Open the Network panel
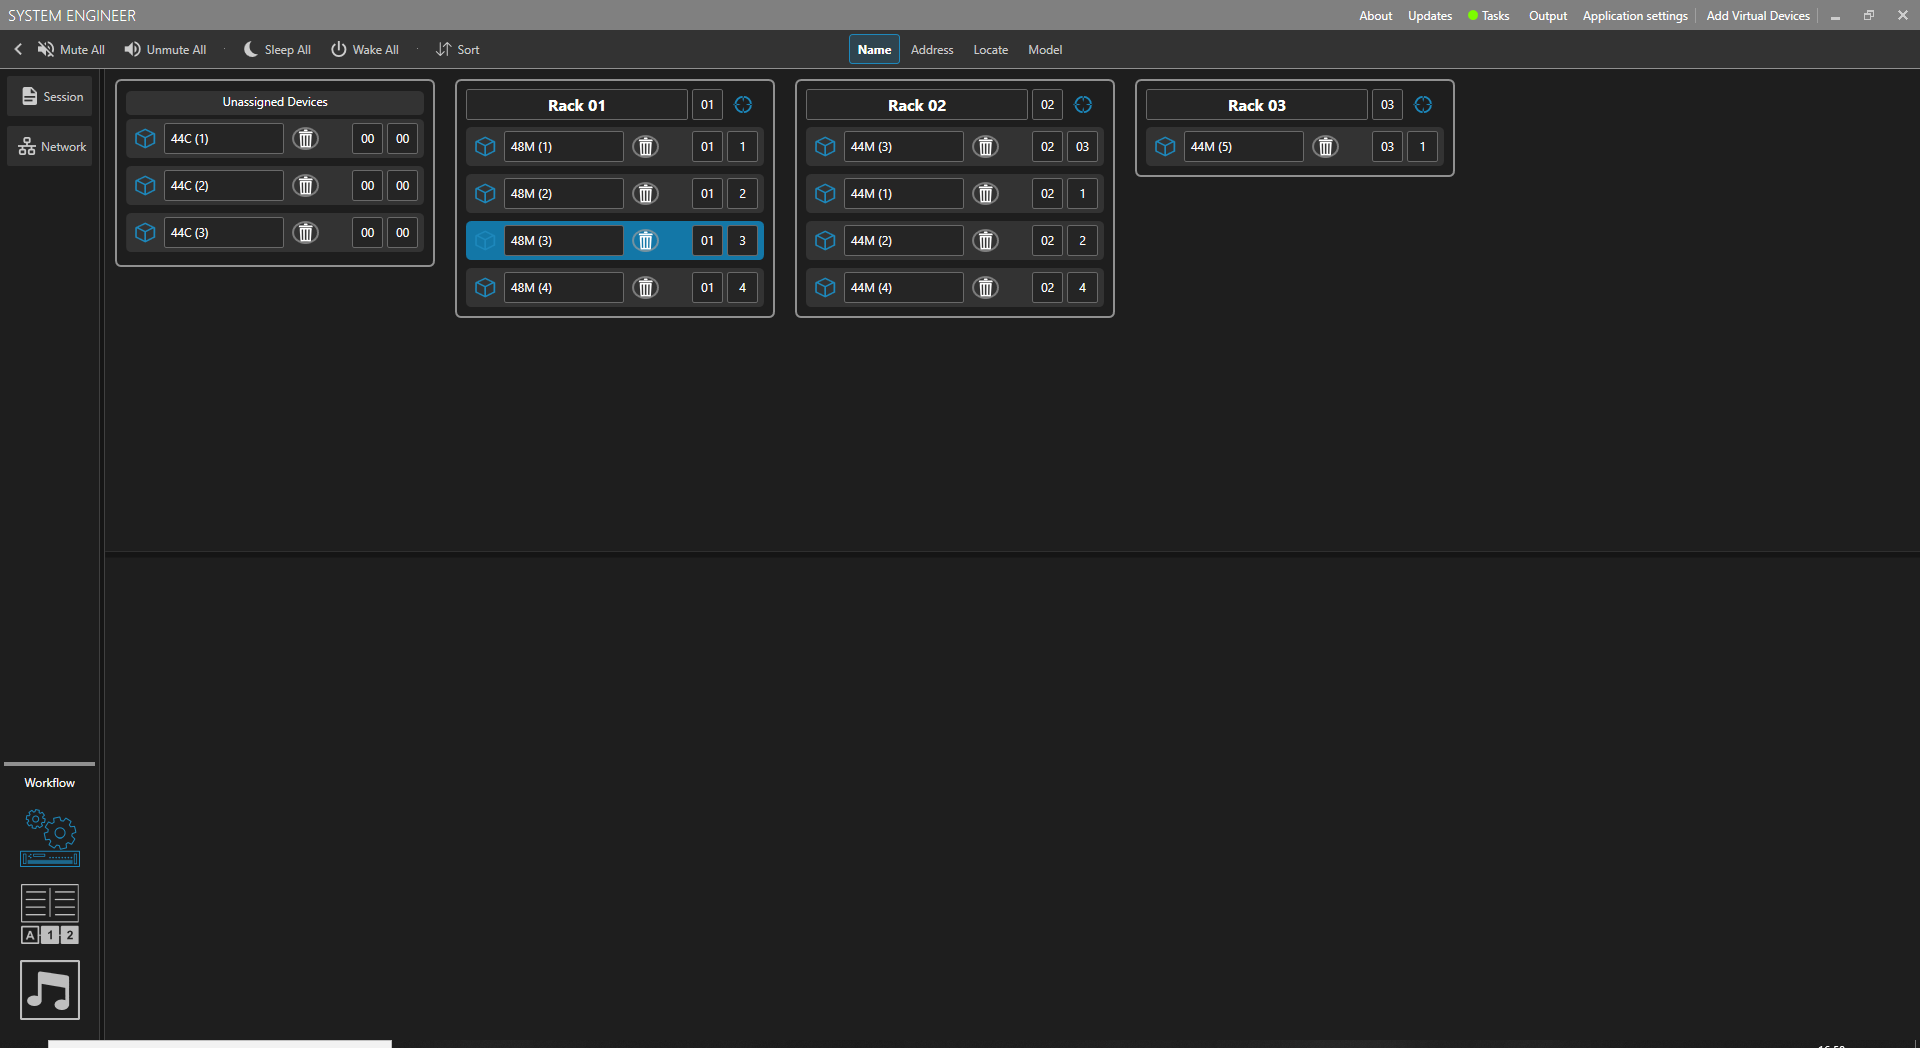 pyautogui.click(x=50, y=146)
